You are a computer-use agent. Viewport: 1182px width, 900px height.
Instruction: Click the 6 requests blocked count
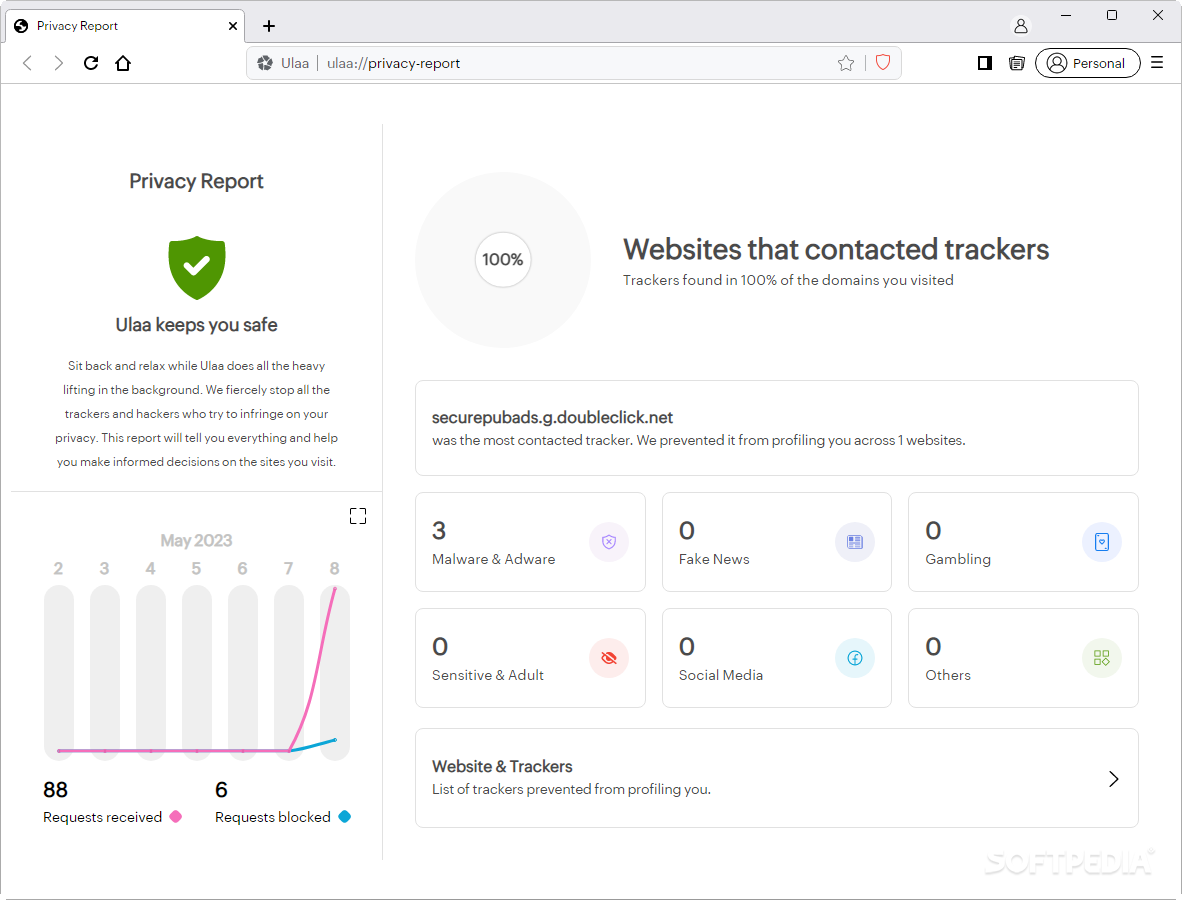(x=221, y=790)
